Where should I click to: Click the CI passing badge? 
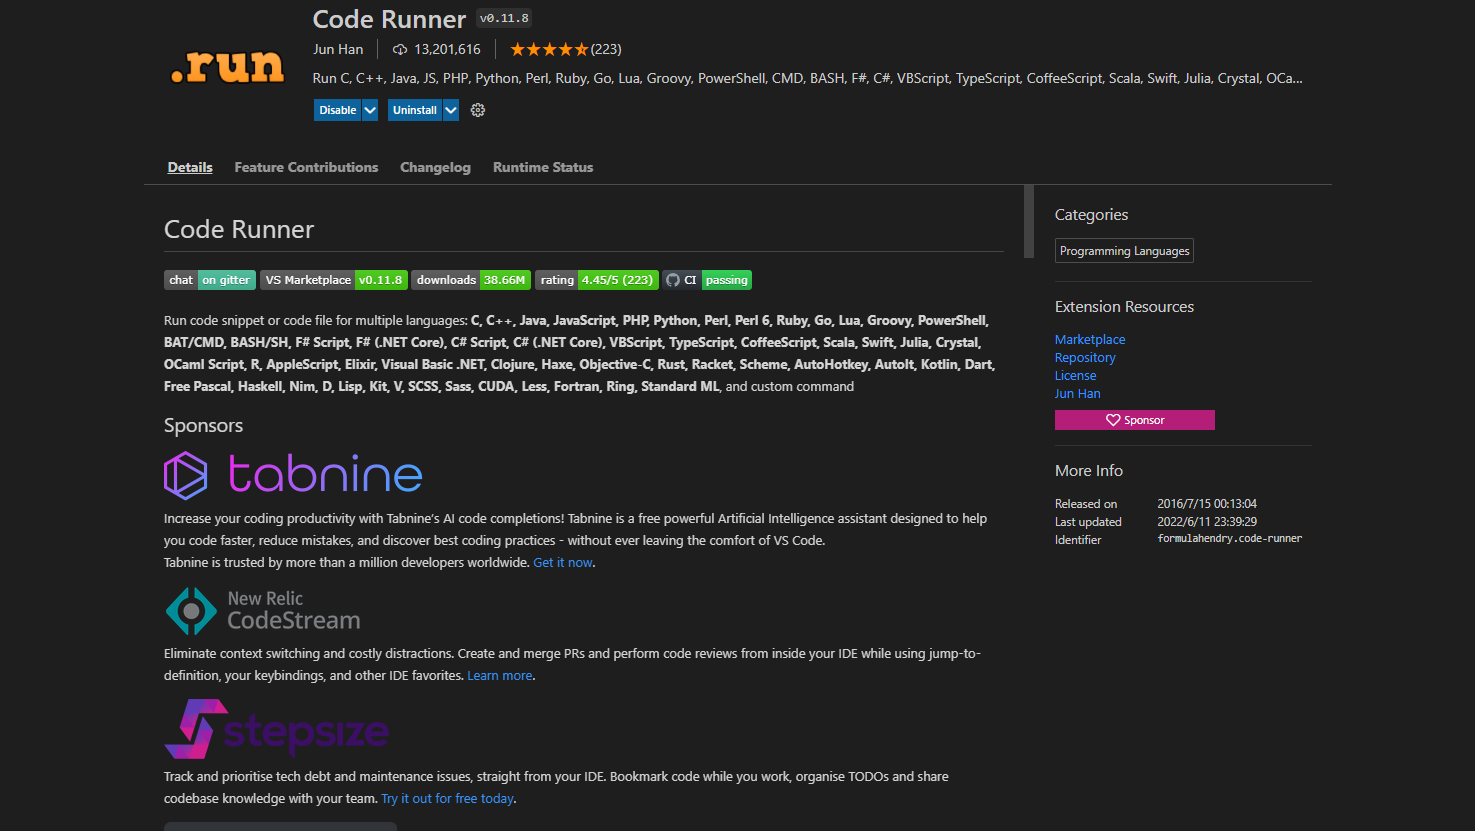coord(707,280)
